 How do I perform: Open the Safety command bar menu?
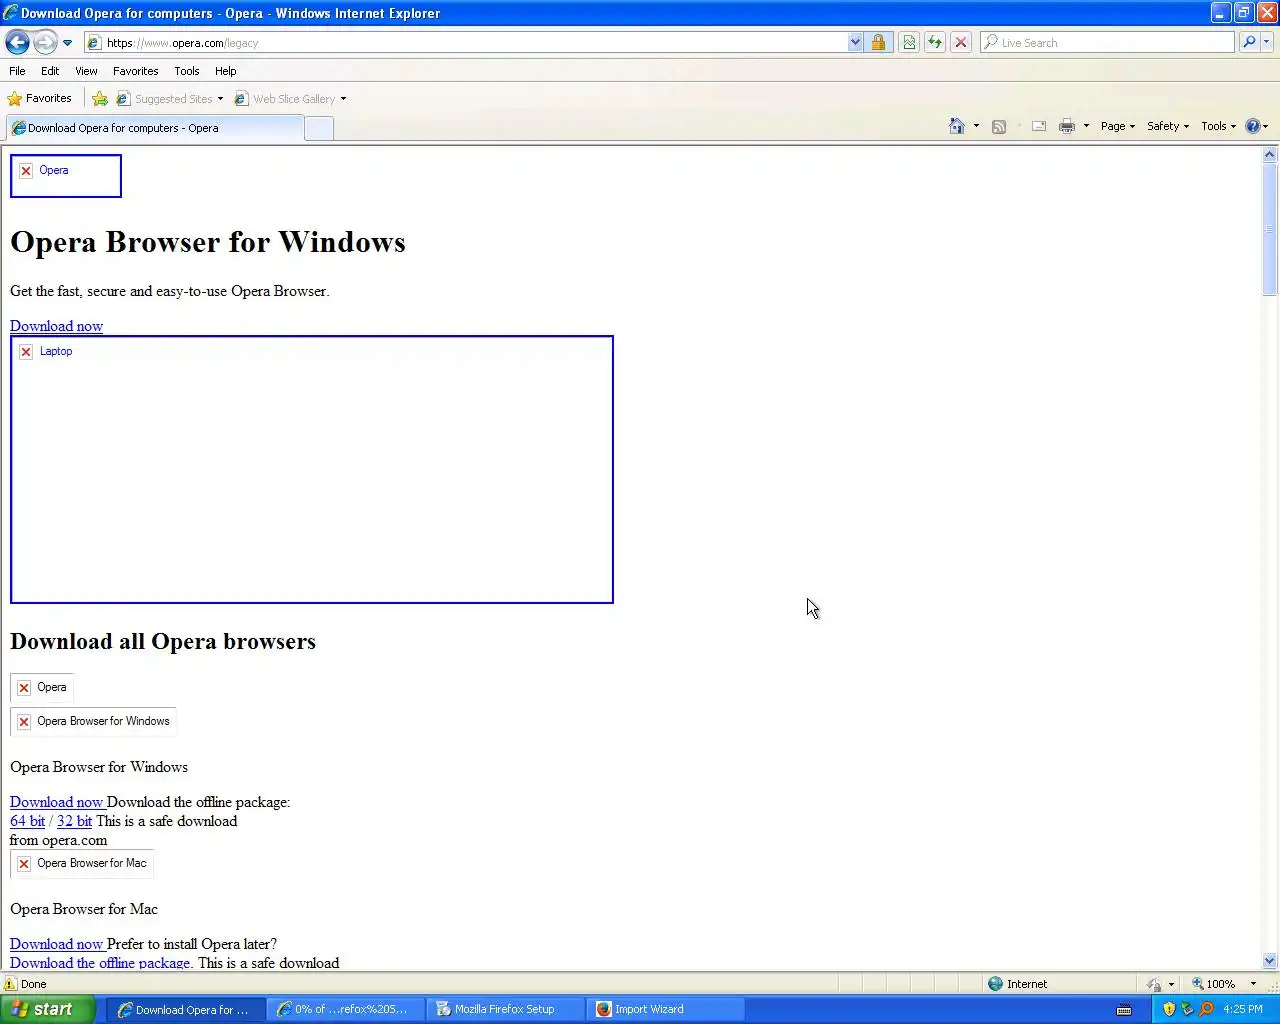pyautogui.click(x=1167, y=126)
